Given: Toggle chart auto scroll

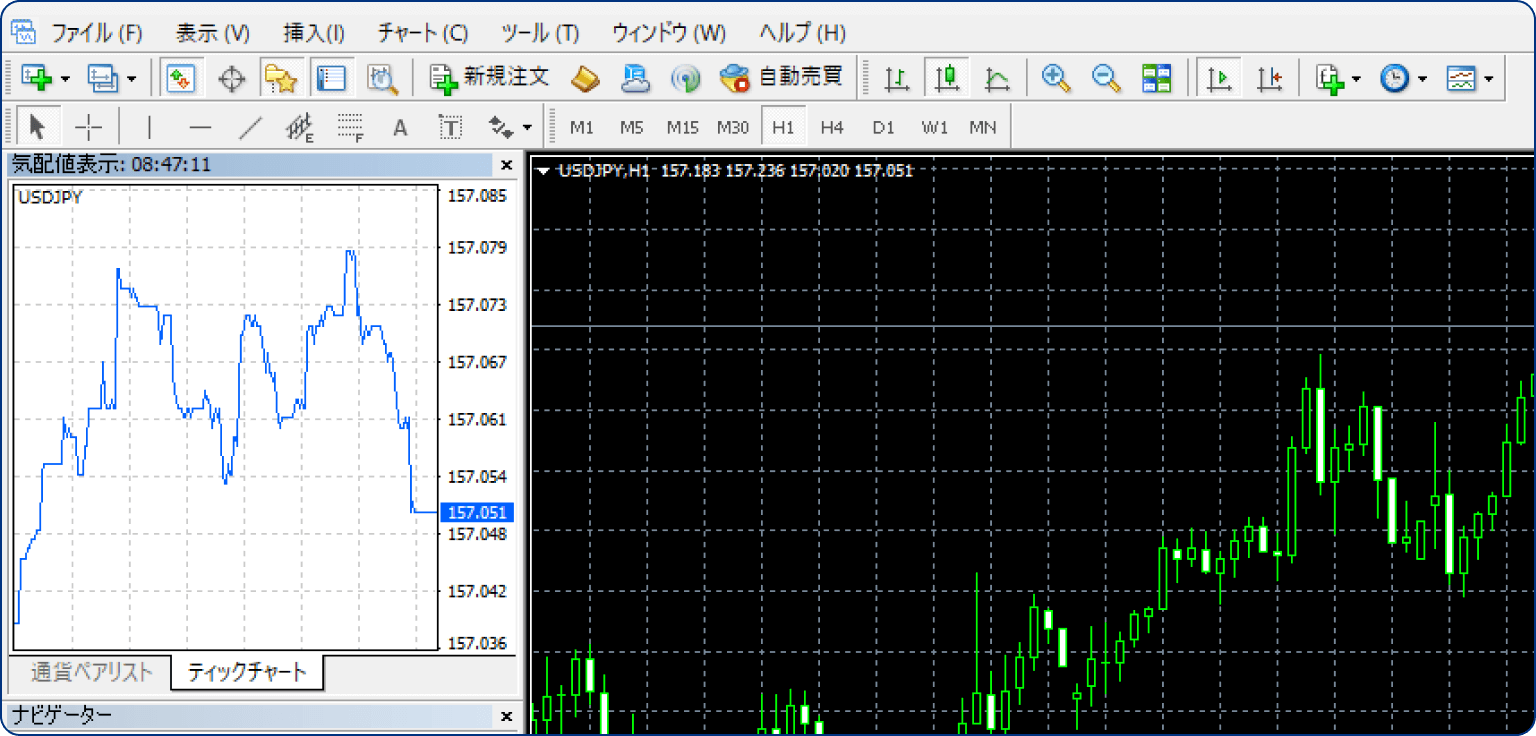Looking at the screenshot, I should [x=1218, y=78].
